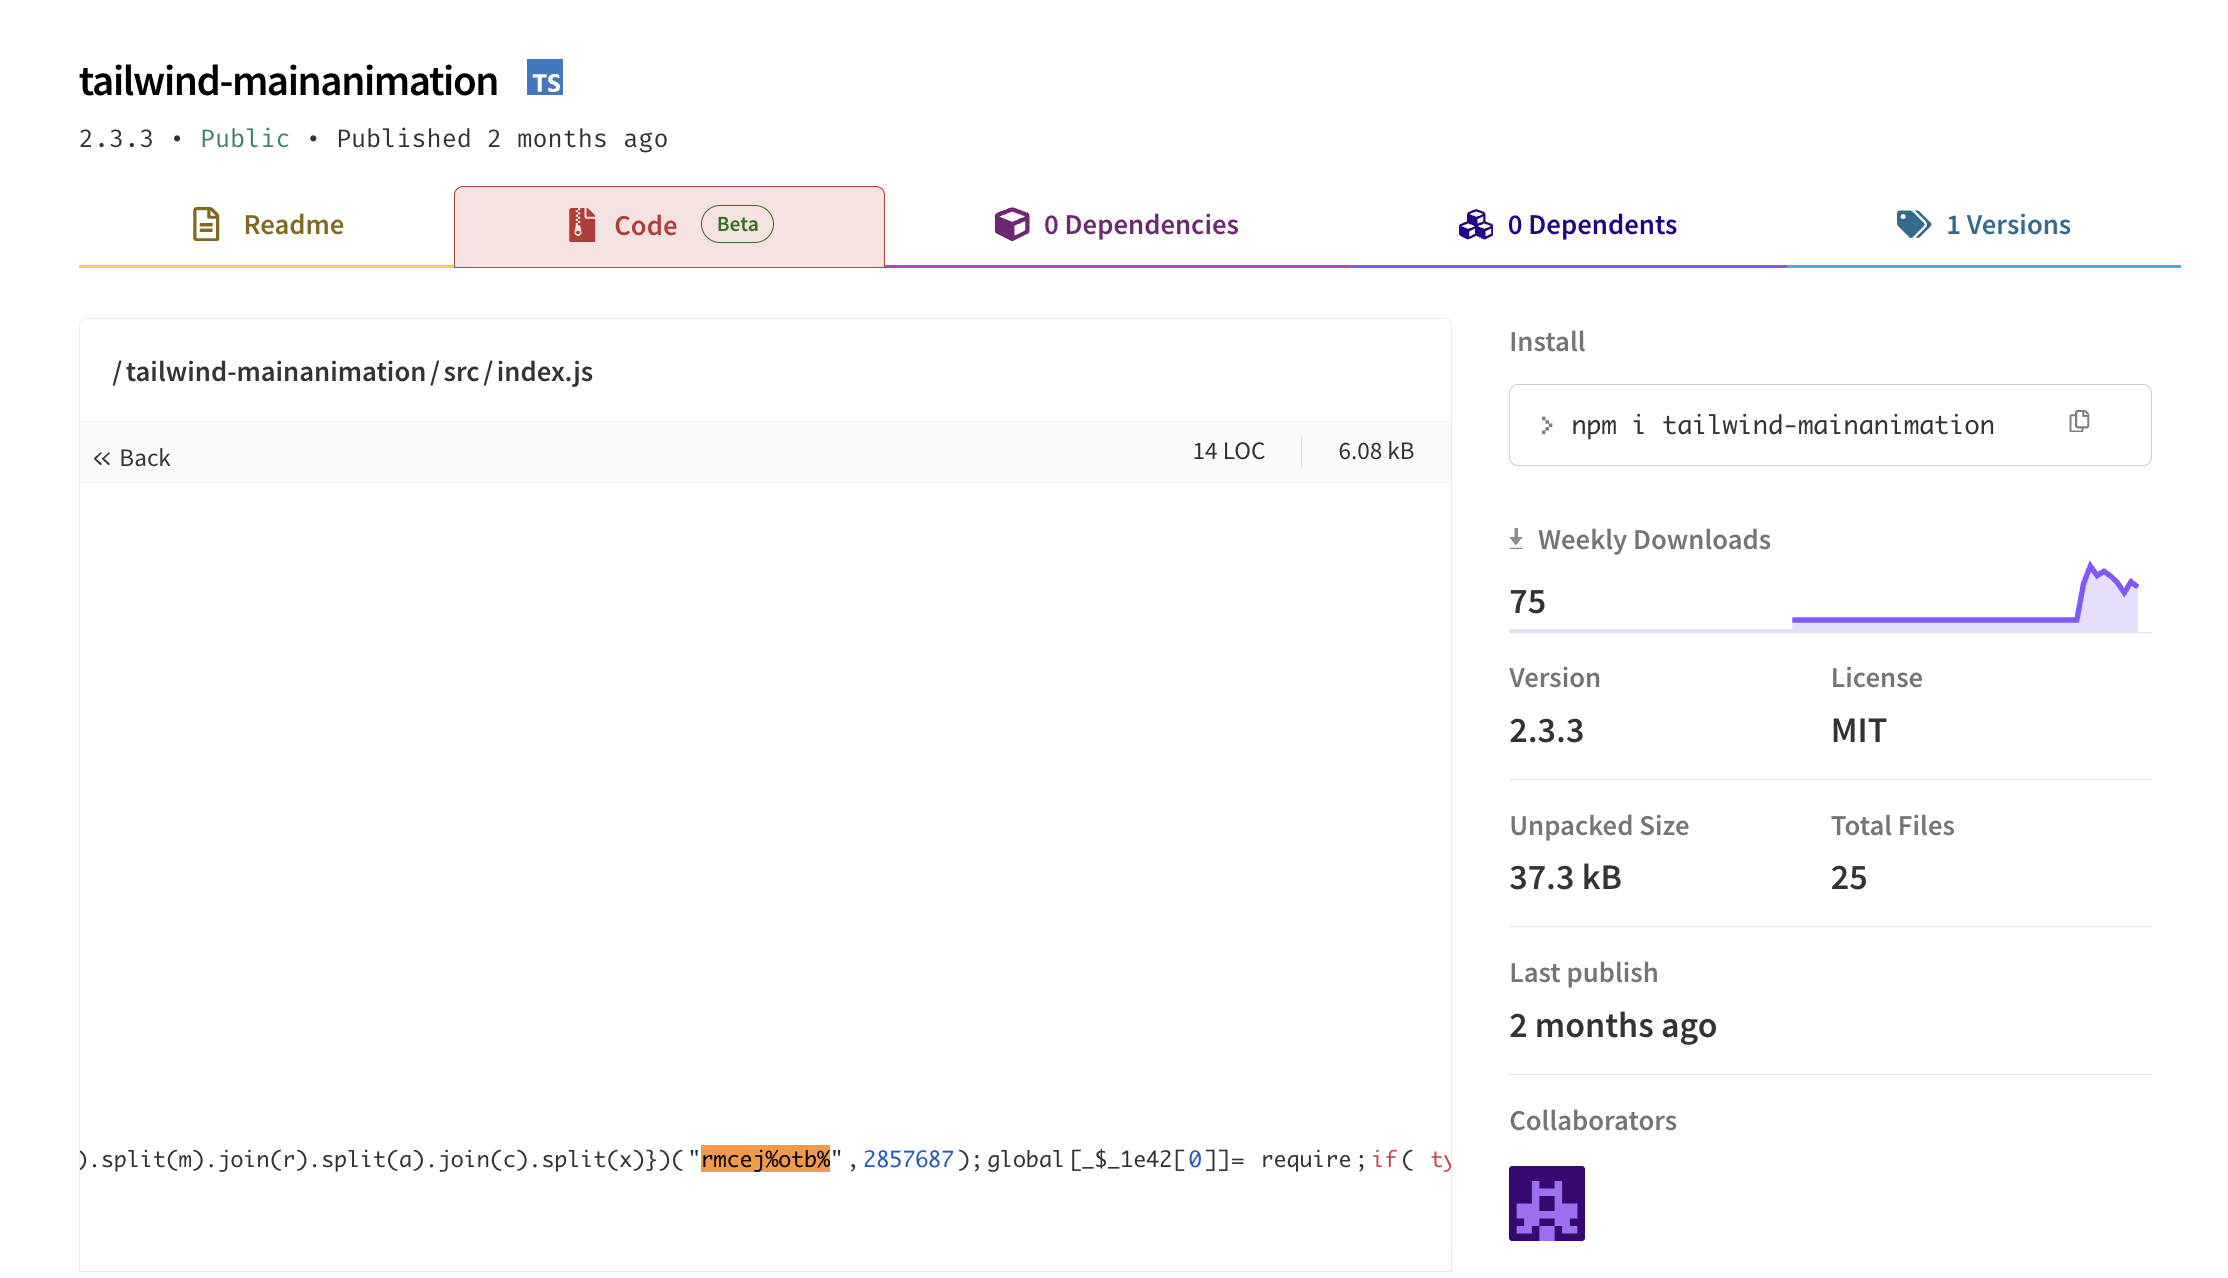Screen dimensions: 2228x1278
Task: Click the package box icon next to Dependencies
Action: click(1012, 224)
